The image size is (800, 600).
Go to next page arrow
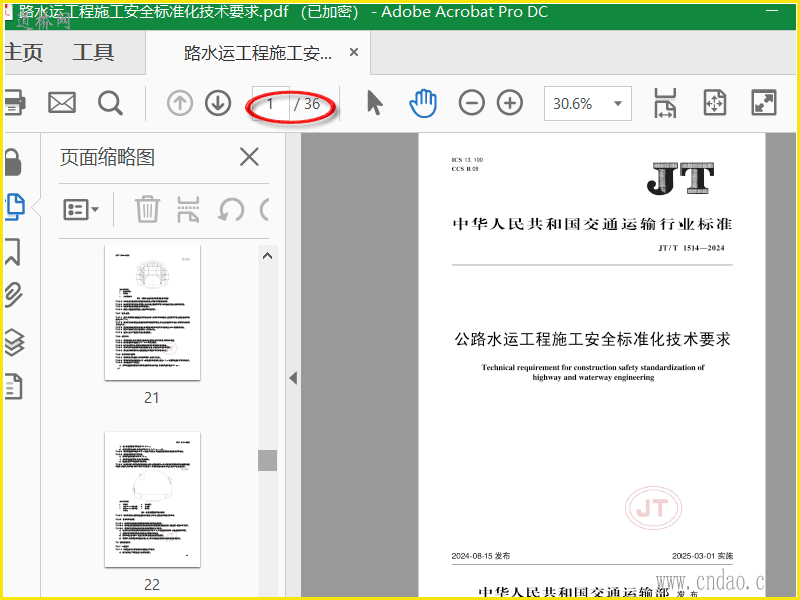[x=218, y=103]
